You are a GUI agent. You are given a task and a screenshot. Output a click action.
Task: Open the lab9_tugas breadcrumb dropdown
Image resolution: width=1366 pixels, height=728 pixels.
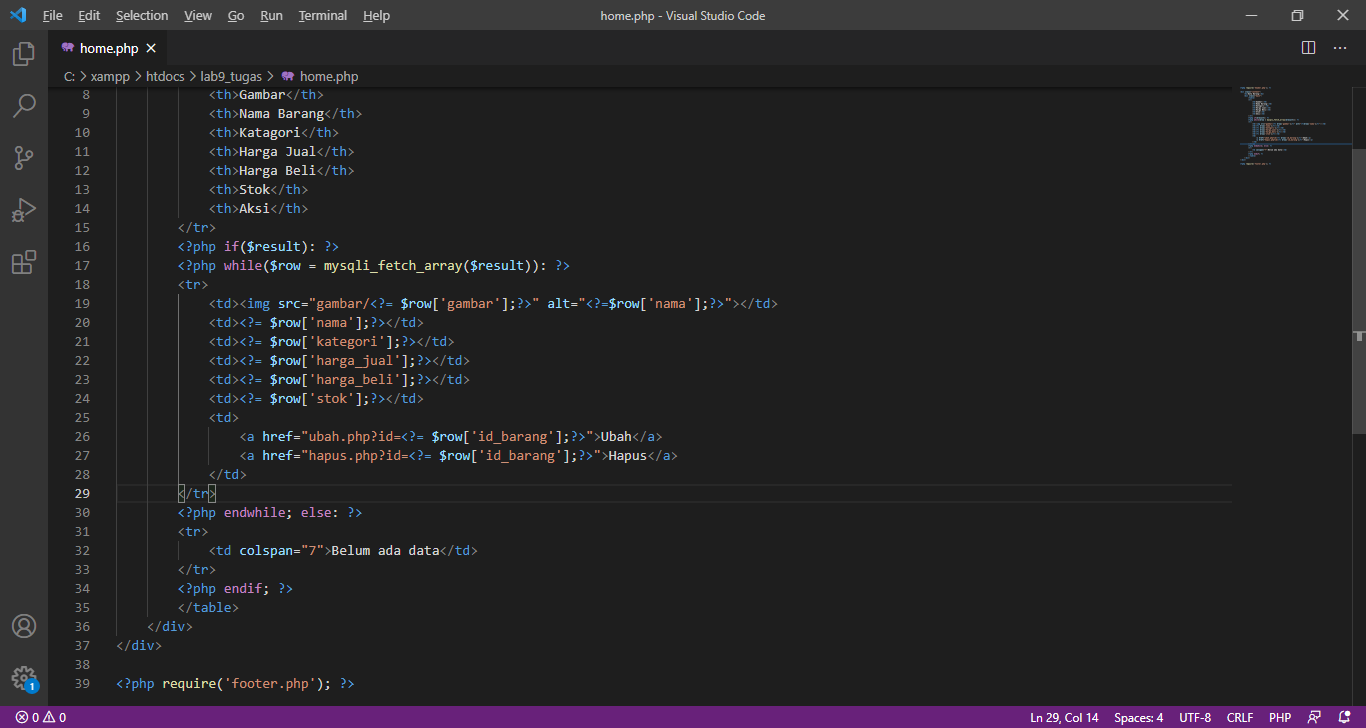231,76
